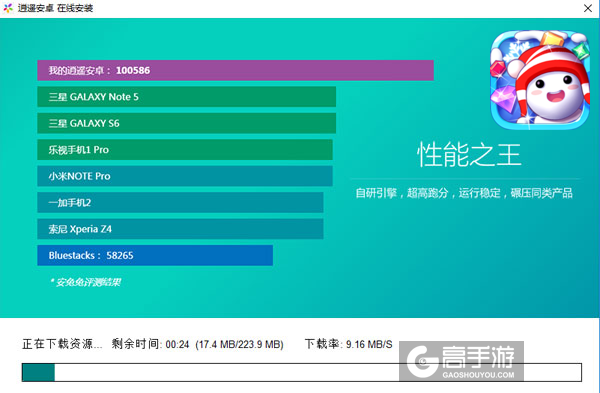The image size is (600, 393).
Task: Select the 一加手机2 bar
Action: click(180, 202)
